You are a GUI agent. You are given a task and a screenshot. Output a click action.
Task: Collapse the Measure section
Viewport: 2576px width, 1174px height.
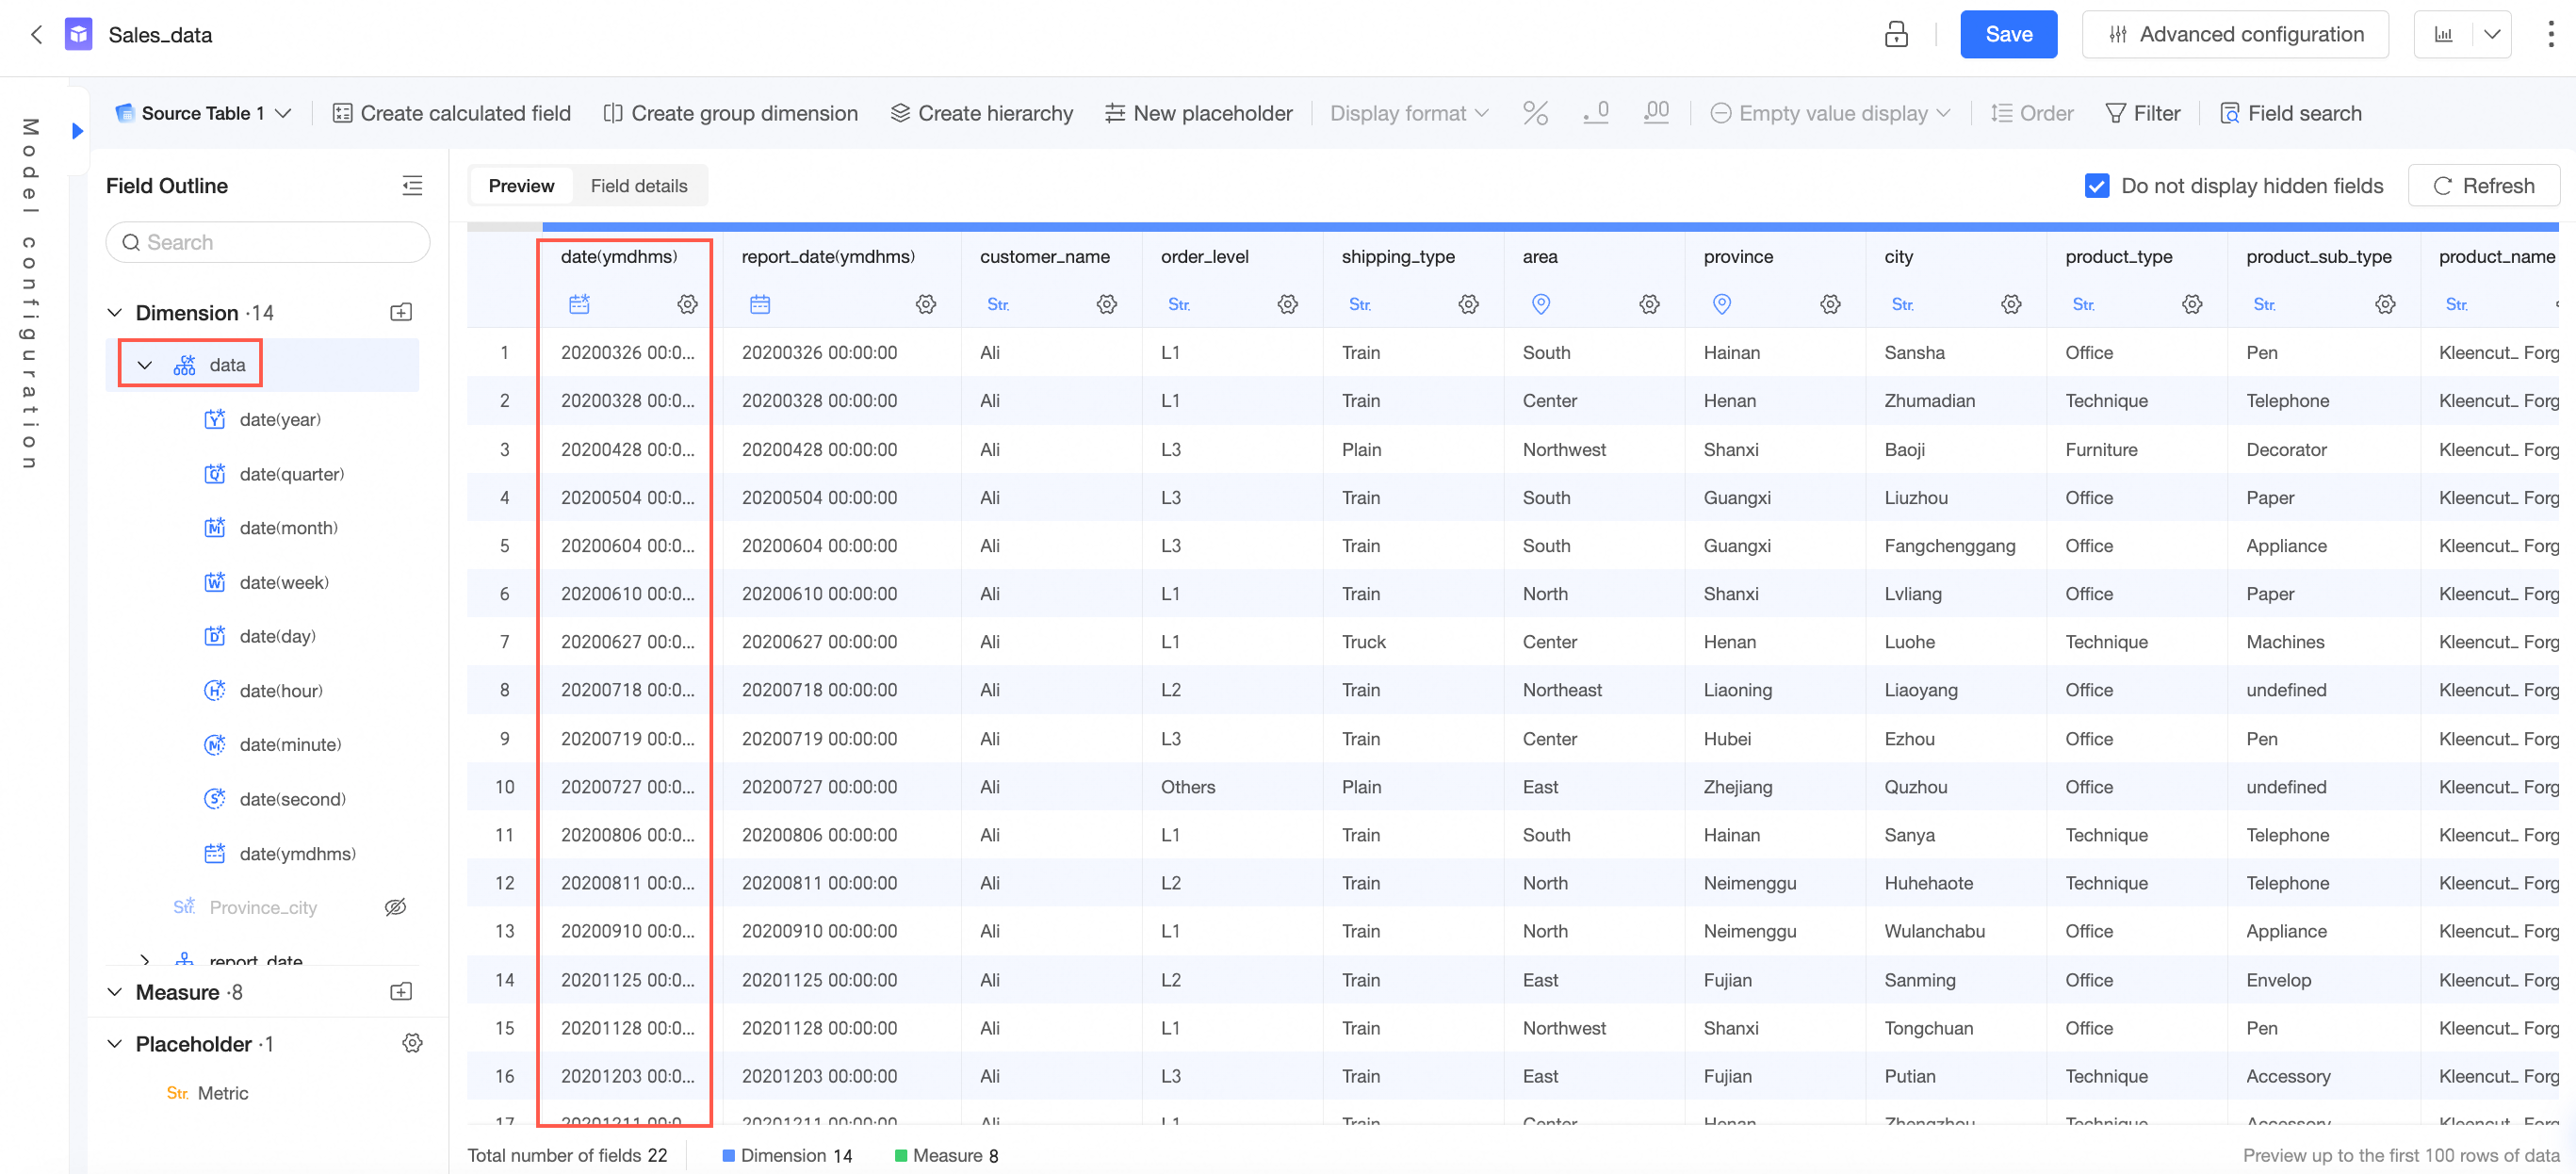click(x=115, y=992)
